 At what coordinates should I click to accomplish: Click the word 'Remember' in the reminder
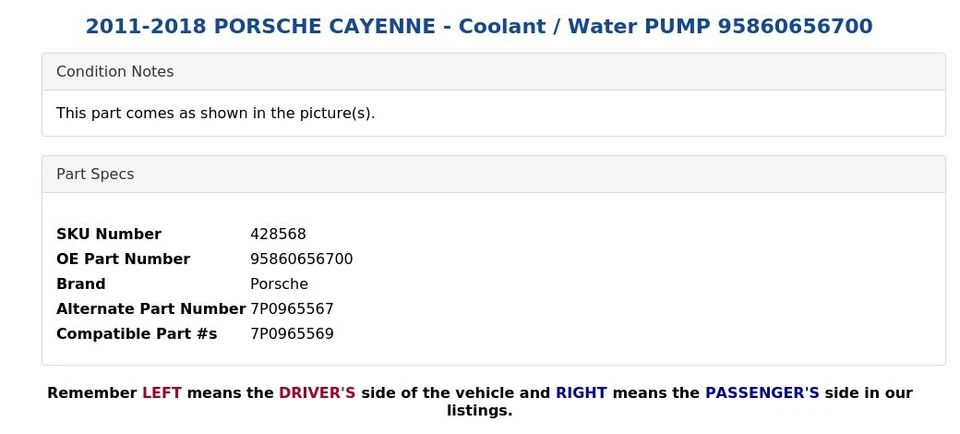92,393
